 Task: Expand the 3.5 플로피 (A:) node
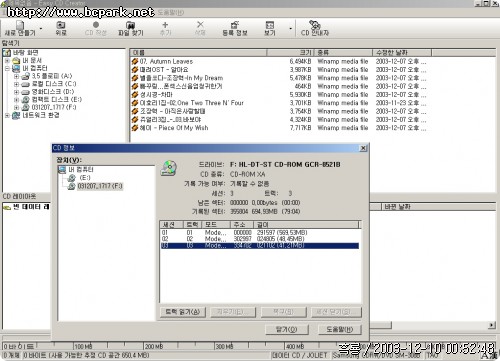tap(16, 76)
